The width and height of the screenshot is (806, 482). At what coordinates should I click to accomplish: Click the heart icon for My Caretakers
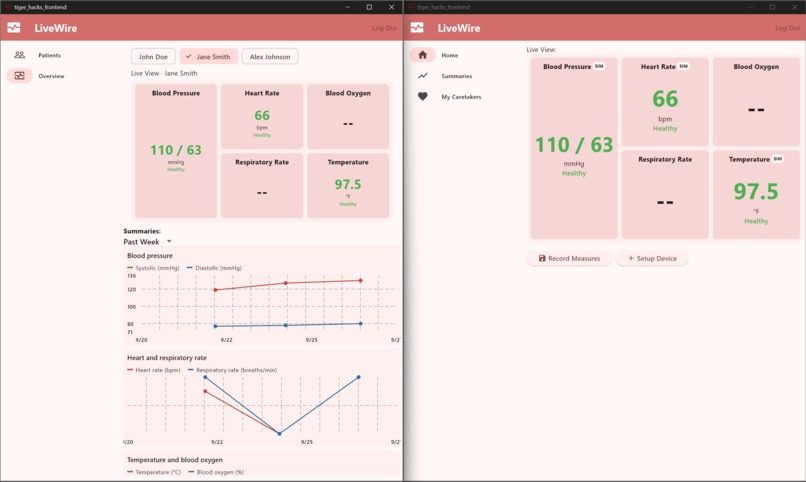(423, 96)
